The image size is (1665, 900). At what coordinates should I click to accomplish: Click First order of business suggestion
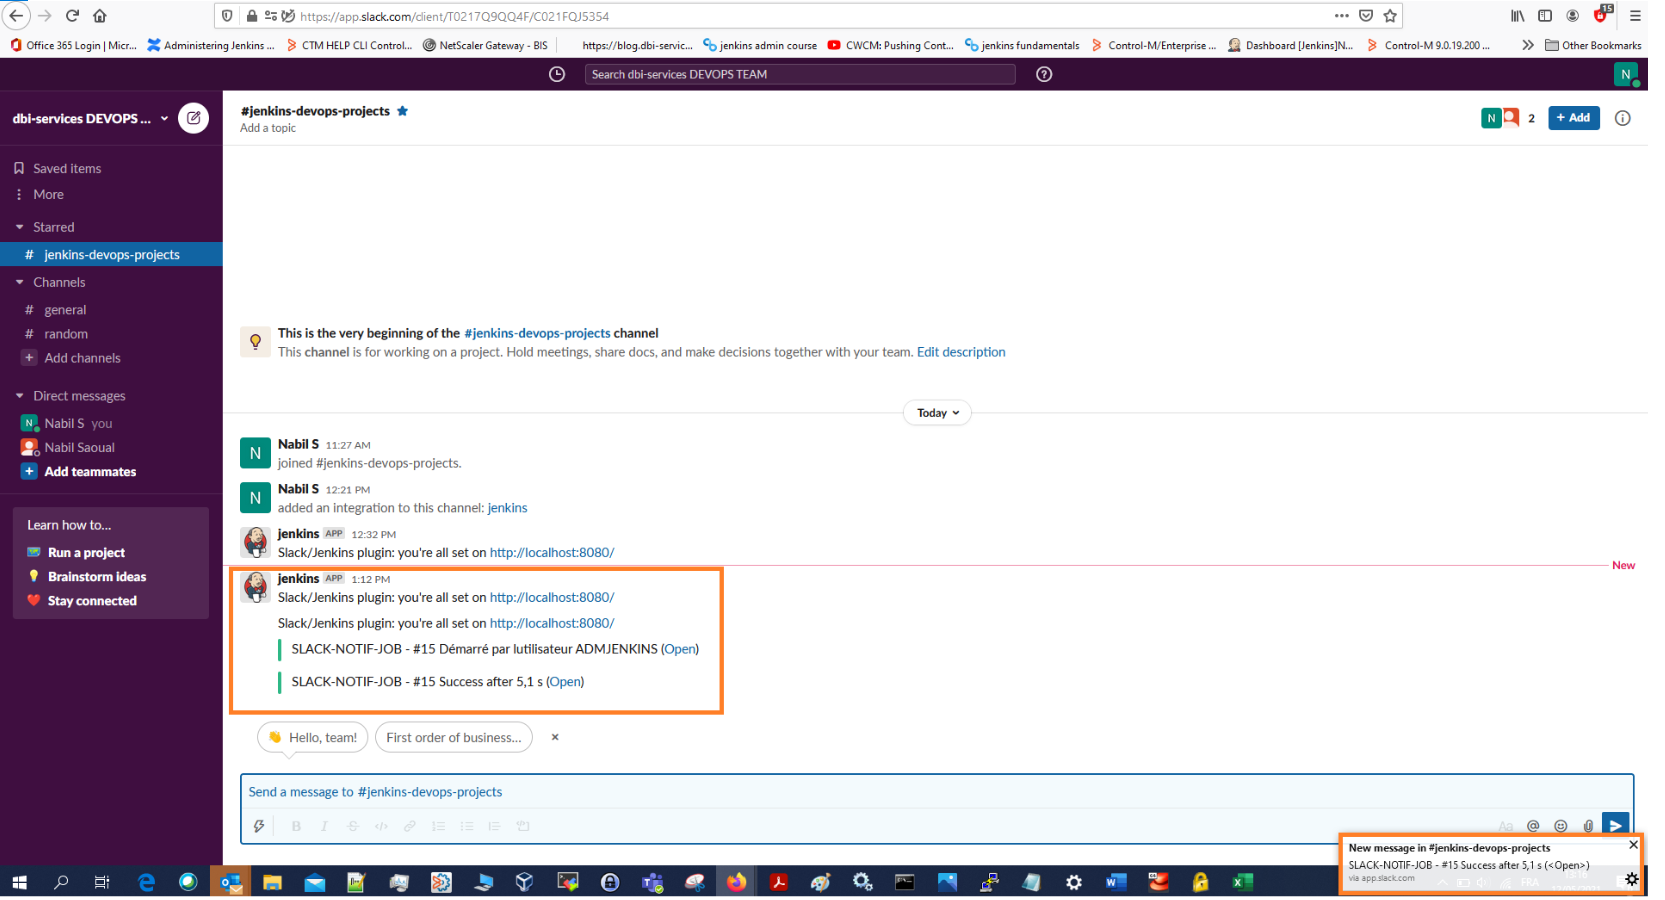[453, 737]
